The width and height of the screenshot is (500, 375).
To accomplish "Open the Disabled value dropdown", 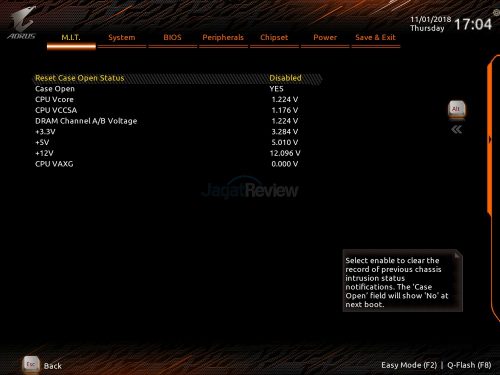I will pos(285,78).
